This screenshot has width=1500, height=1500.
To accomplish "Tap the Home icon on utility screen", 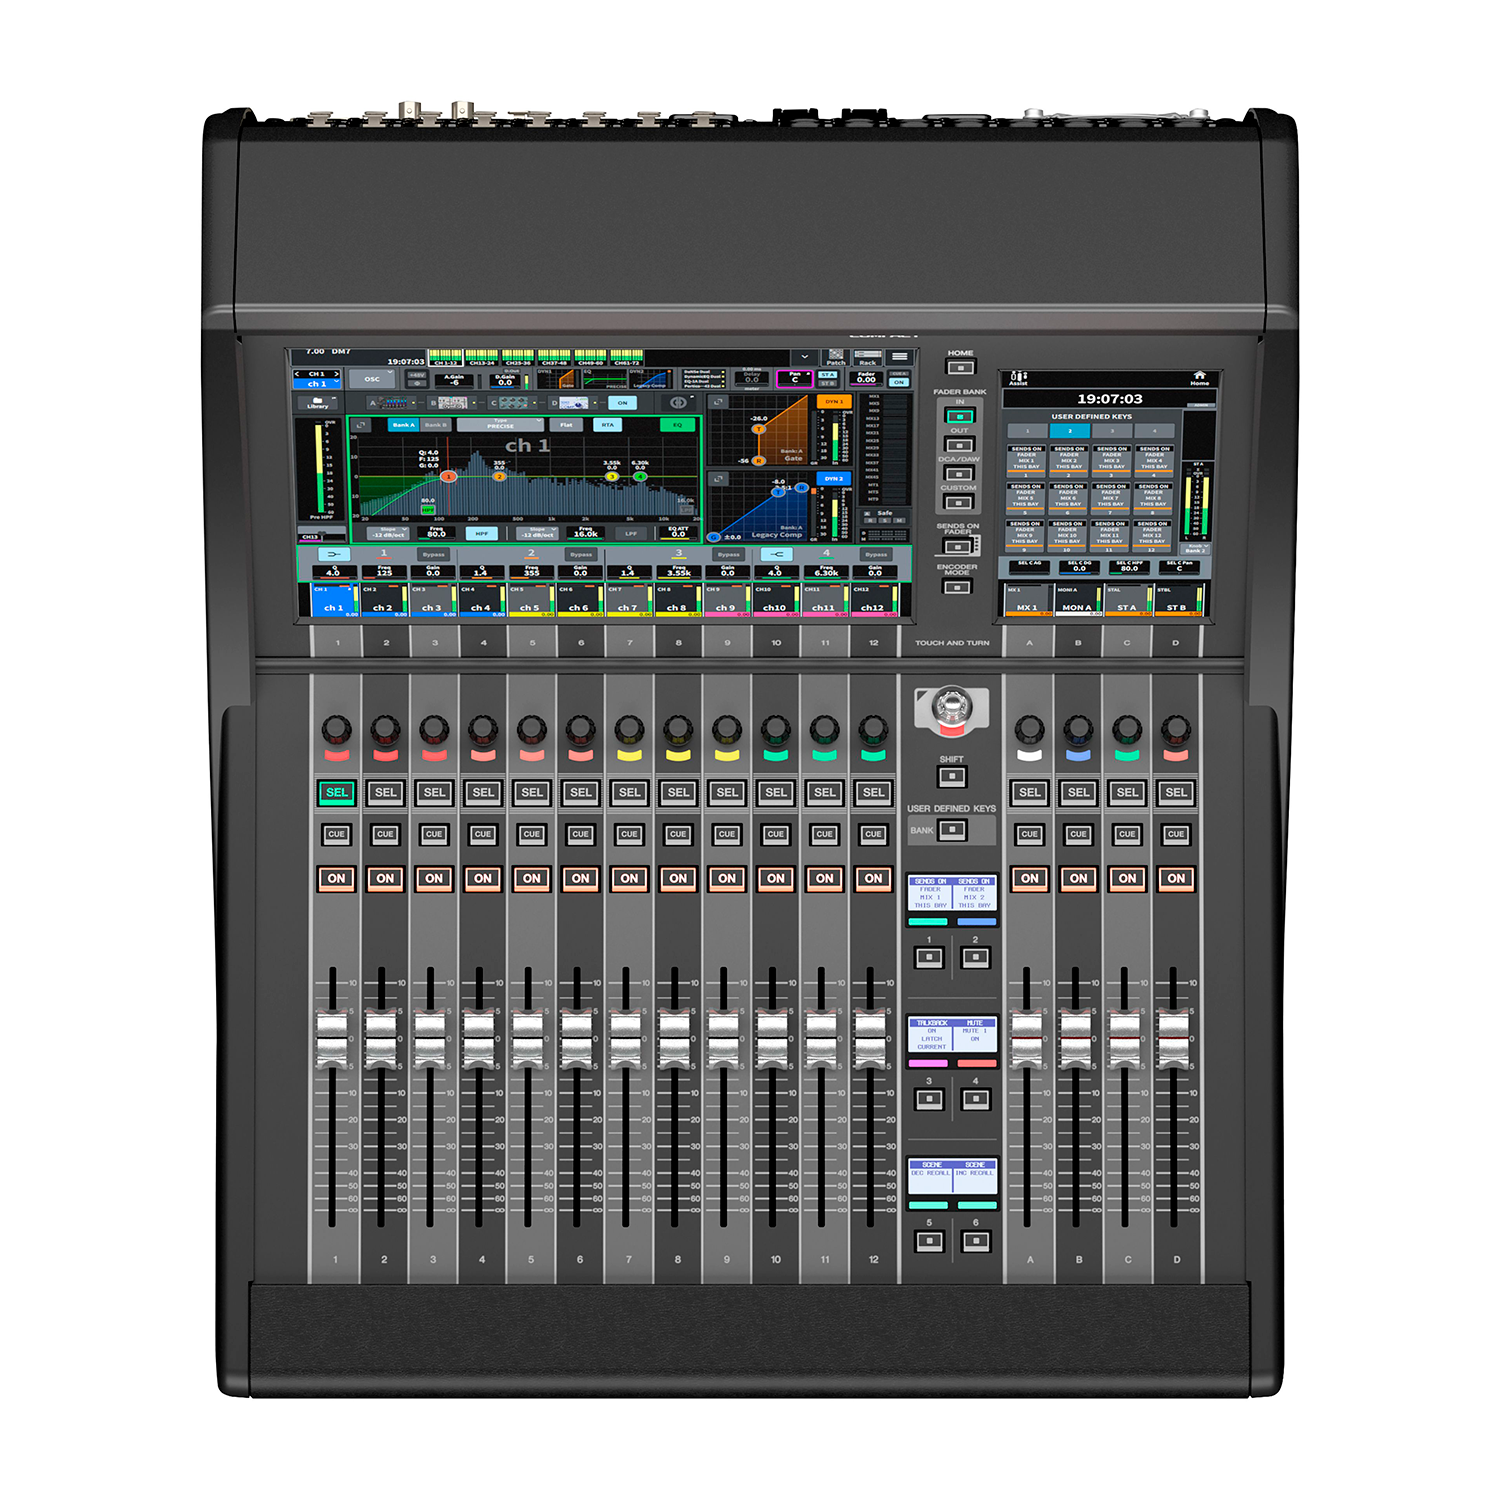I will coord(1199,378).
